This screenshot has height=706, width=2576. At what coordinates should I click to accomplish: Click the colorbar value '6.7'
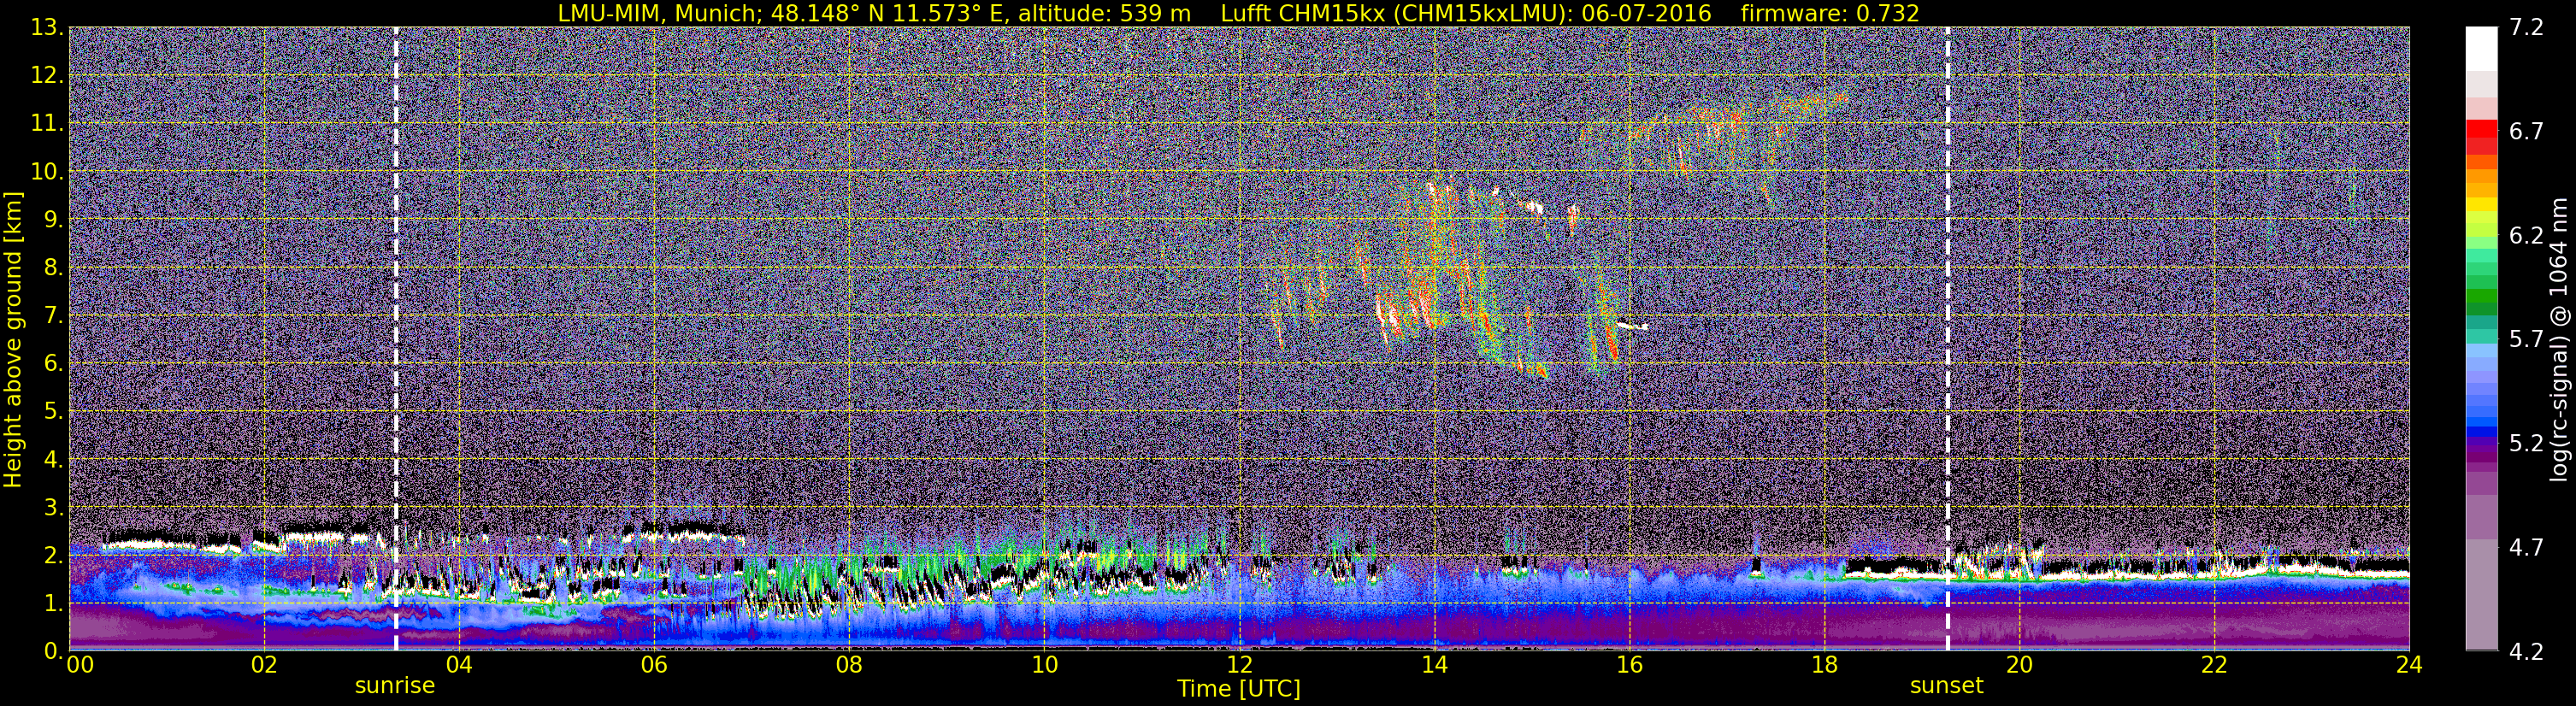[2526, 132]
